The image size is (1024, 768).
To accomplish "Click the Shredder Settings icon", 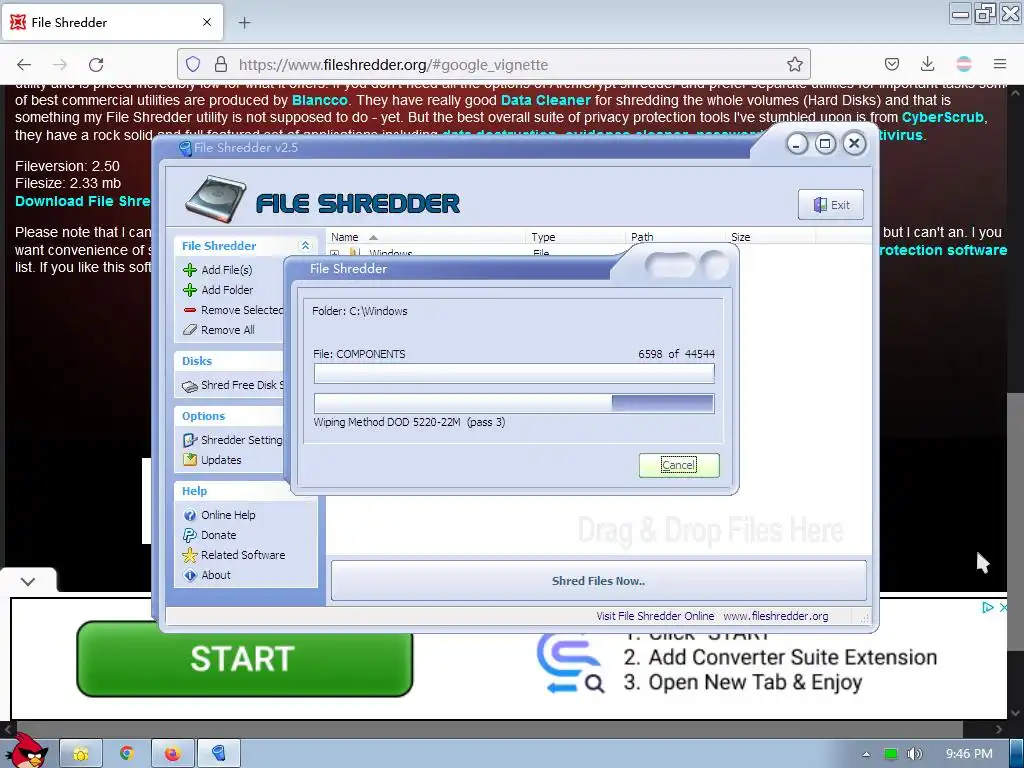I will [x=190, y=440].
